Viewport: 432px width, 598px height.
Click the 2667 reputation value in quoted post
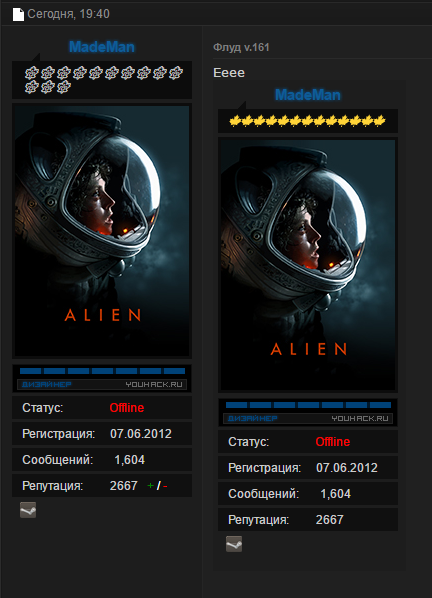coord(329,519)
